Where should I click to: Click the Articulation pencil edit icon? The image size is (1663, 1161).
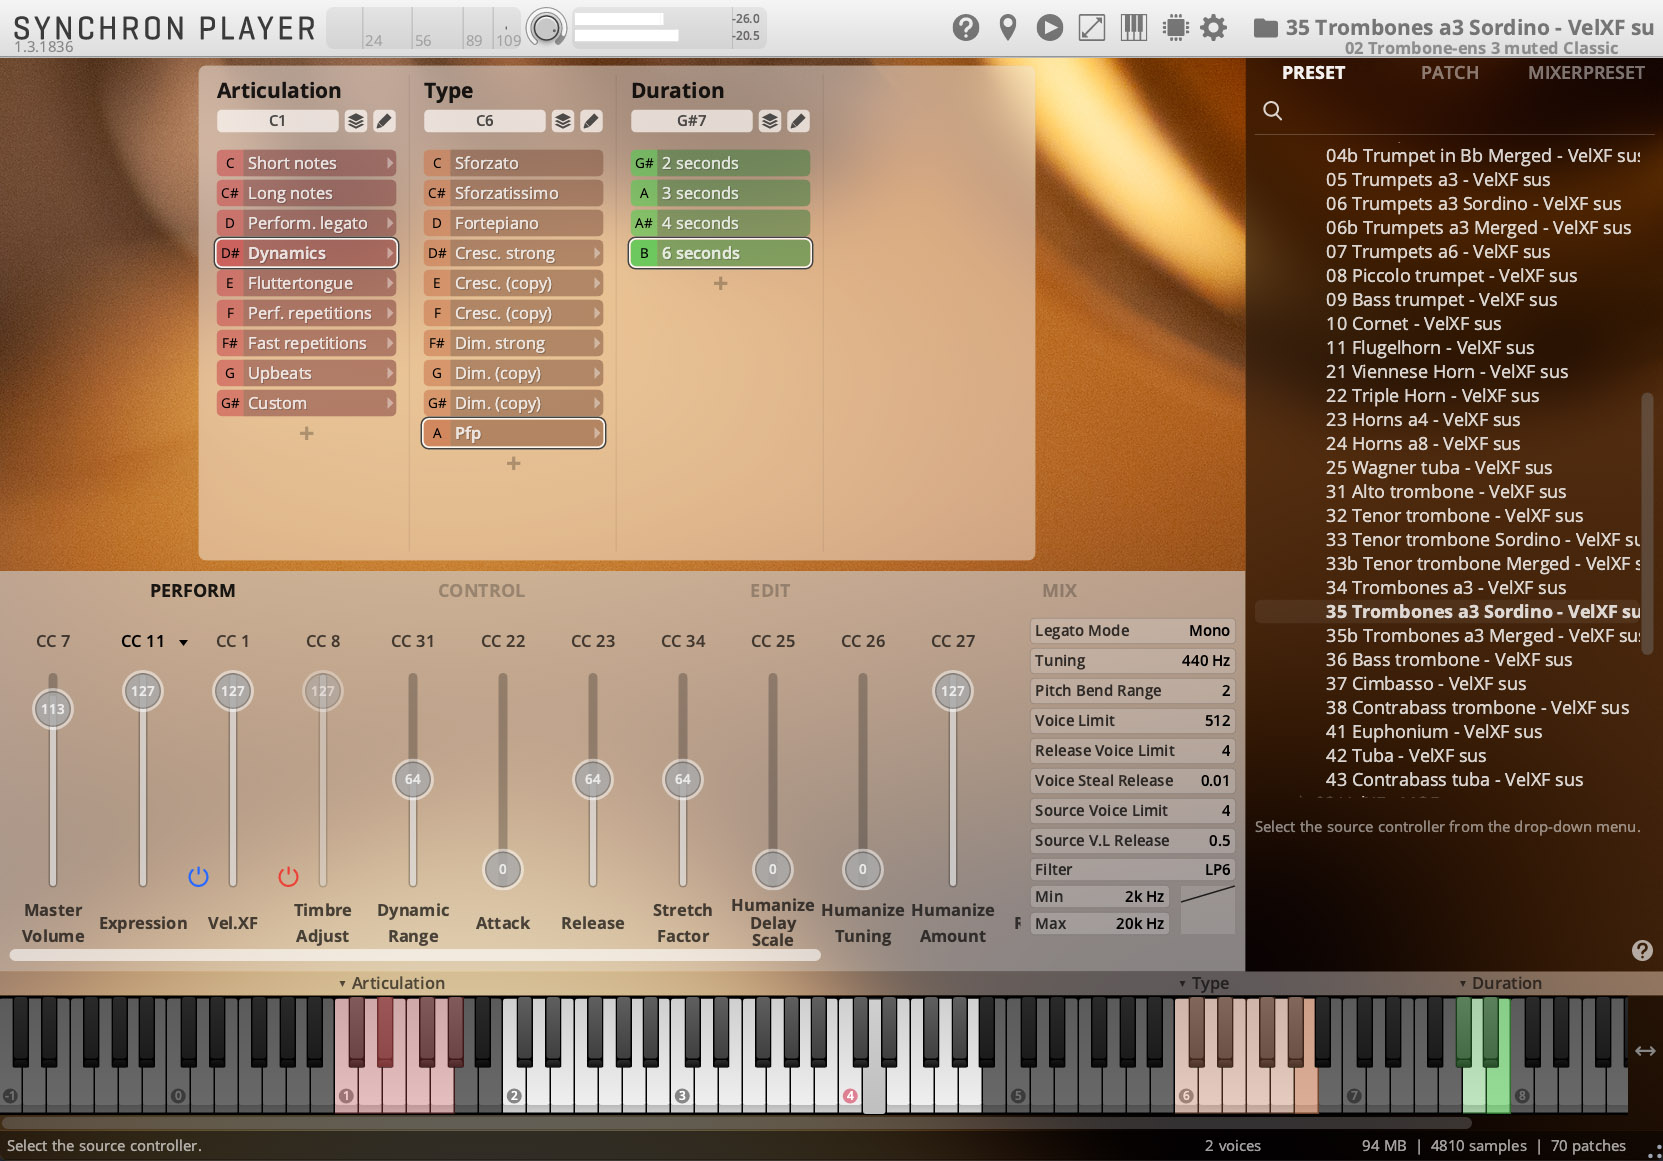tap(384, 121)
